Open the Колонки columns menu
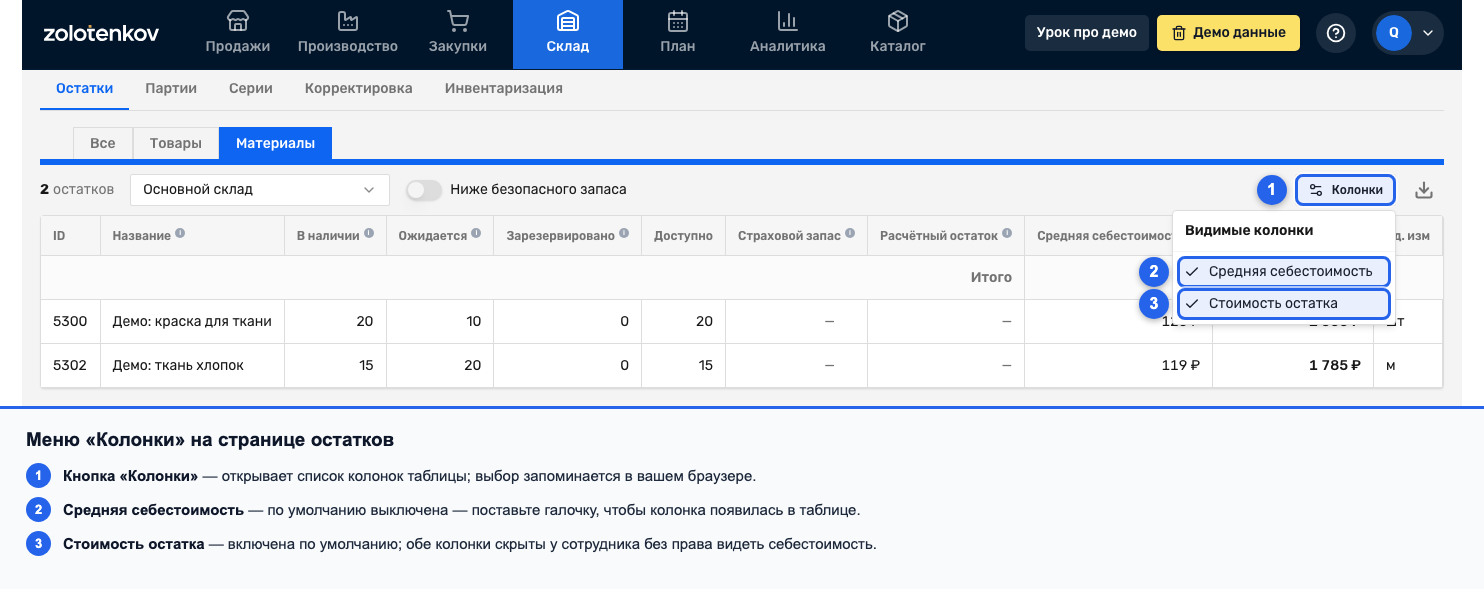The width and height of the screenshot is (1484, 589). [1346, 189]
